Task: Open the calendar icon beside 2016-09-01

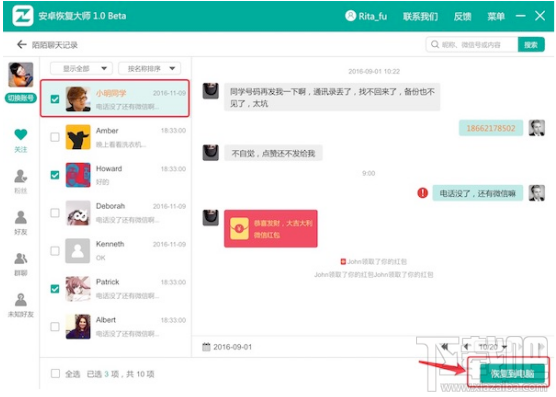Action: 206,347
